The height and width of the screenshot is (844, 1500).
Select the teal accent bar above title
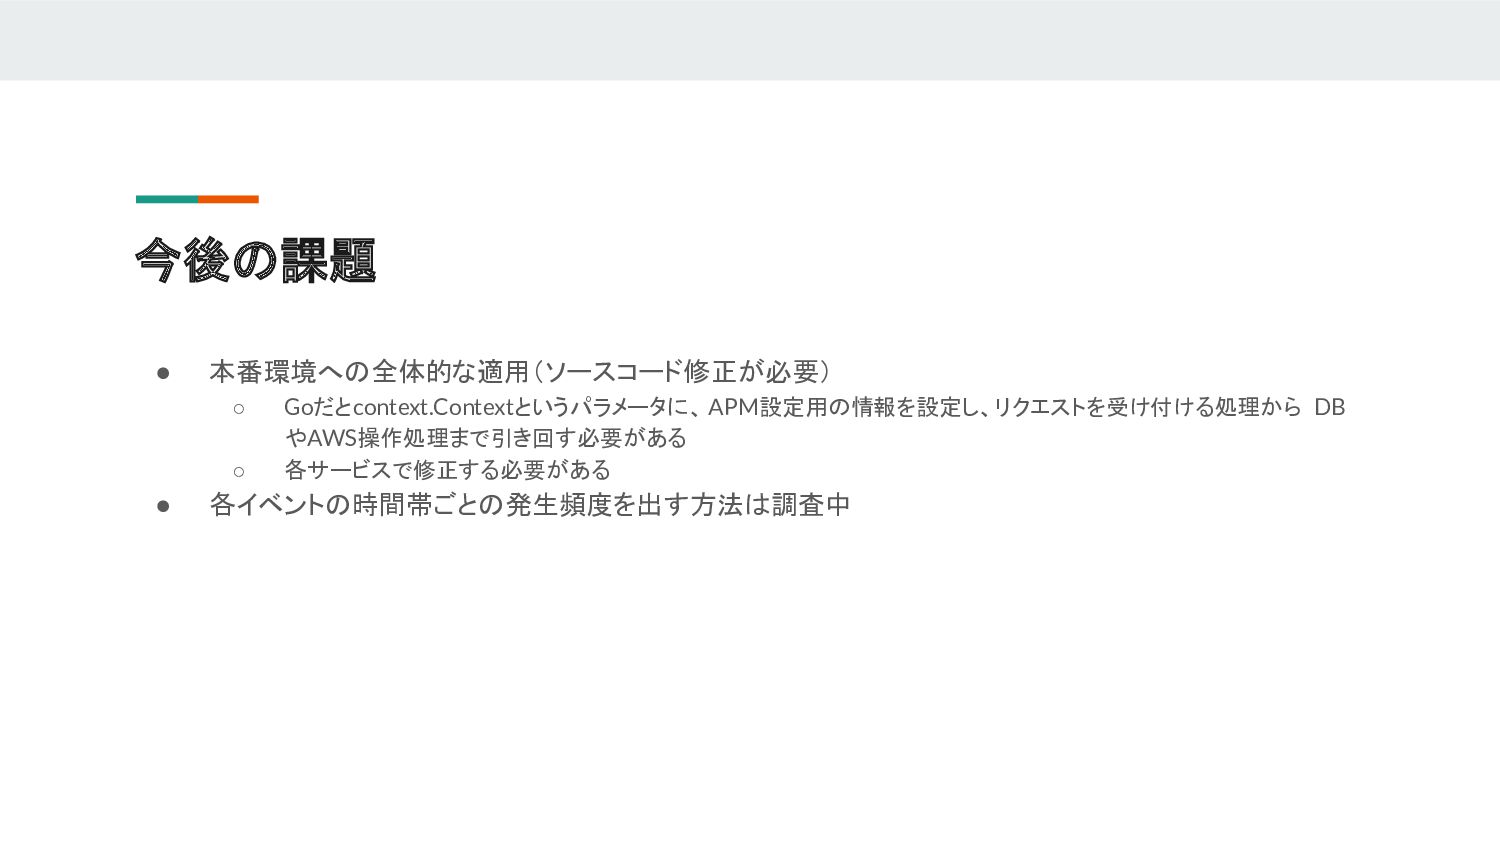tap(167, 199)
